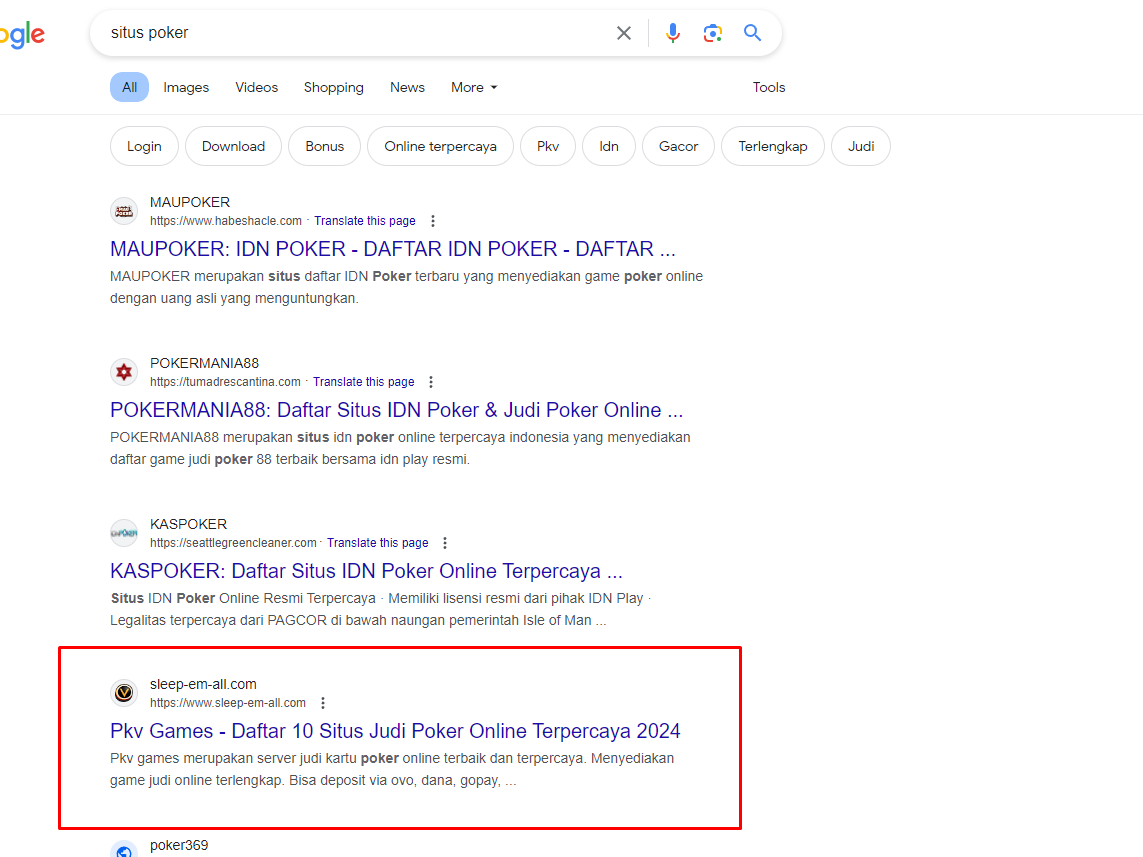Open three-dot options for KASPOKER result
This screenshot has height=857, width=1143.
point(445,543)
